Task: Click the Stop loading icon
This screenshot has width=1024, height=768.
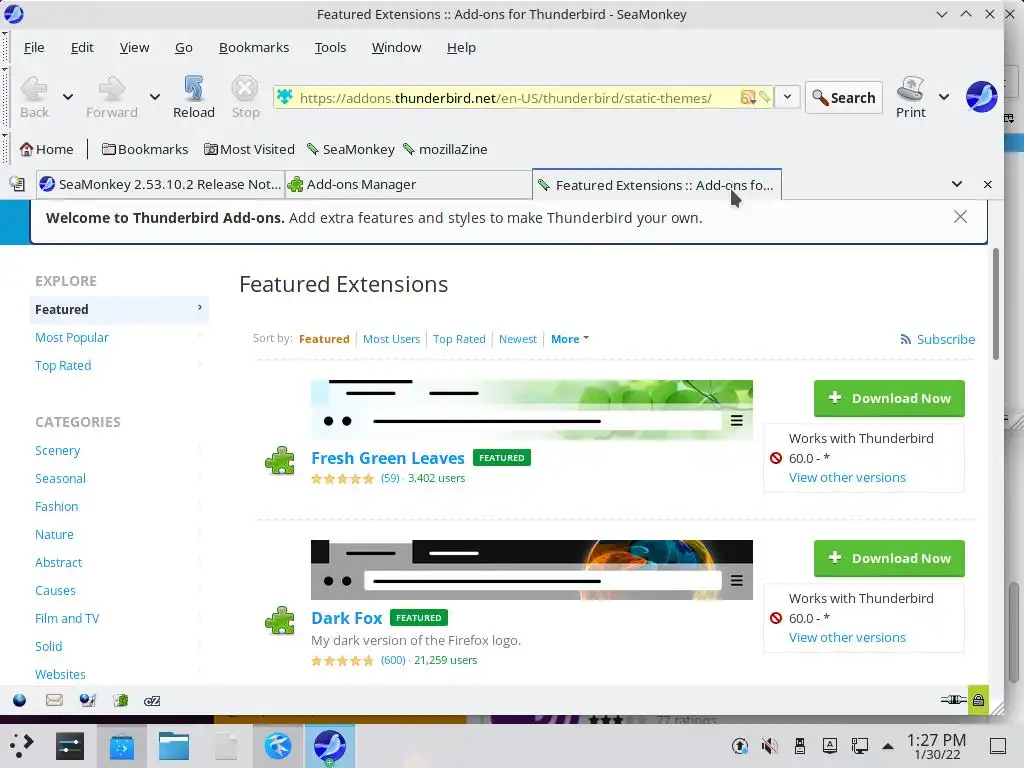Action: point(245,89)
